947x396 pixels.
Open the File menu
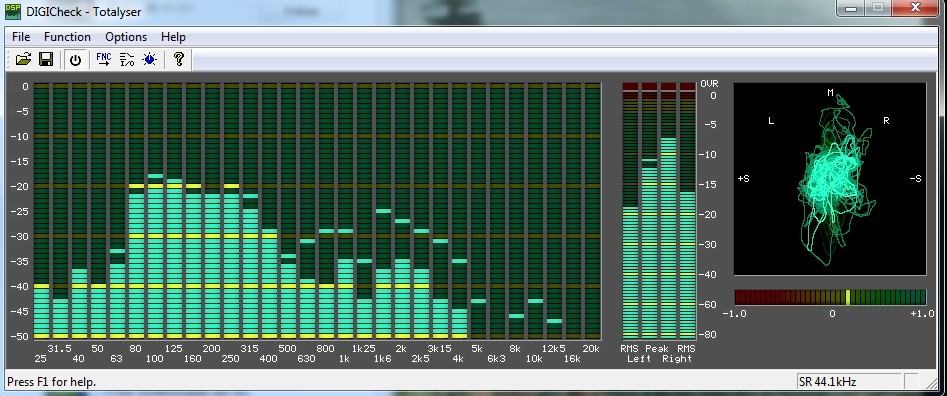(x=21, y=37)
